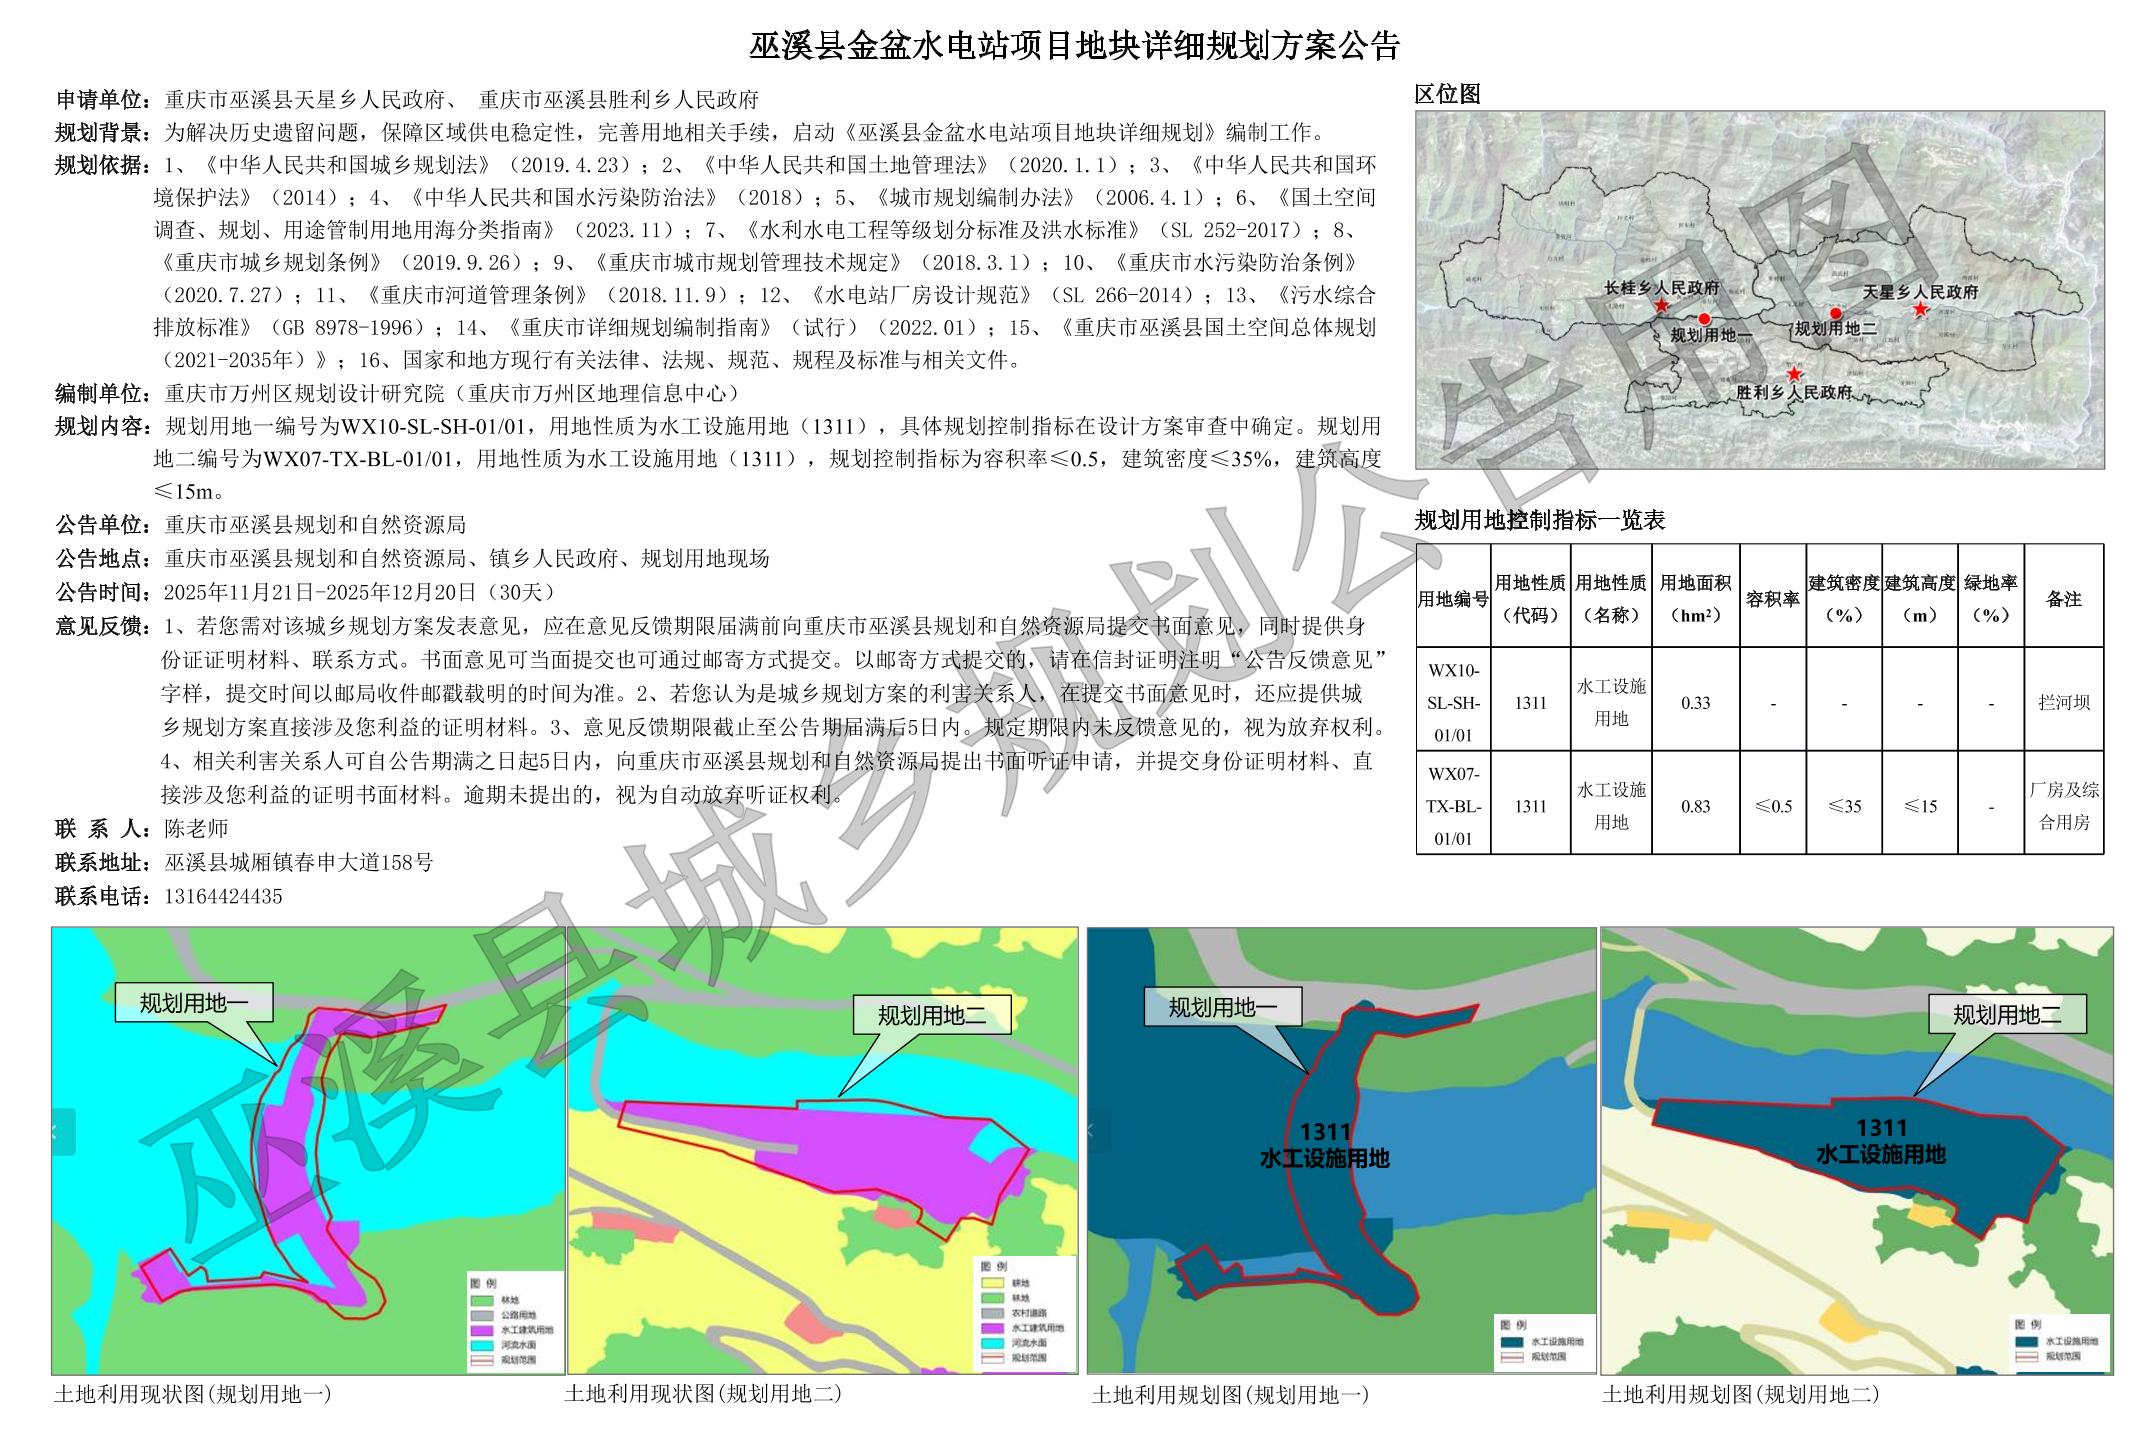Viewport: 2149px width, 1433px height.
Task: Click table cell WX10-SL-SH-01/01
Action: point(1453,702)
